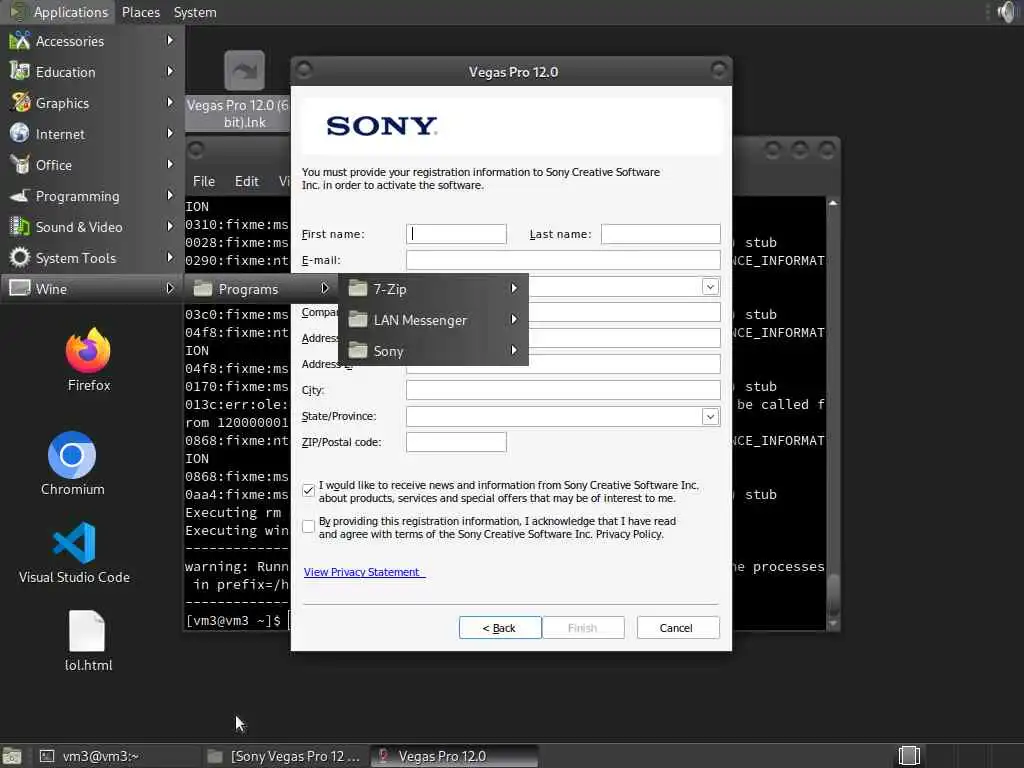Switch to Vegas Pro 12.0 taskbar item

coord(454,756)
